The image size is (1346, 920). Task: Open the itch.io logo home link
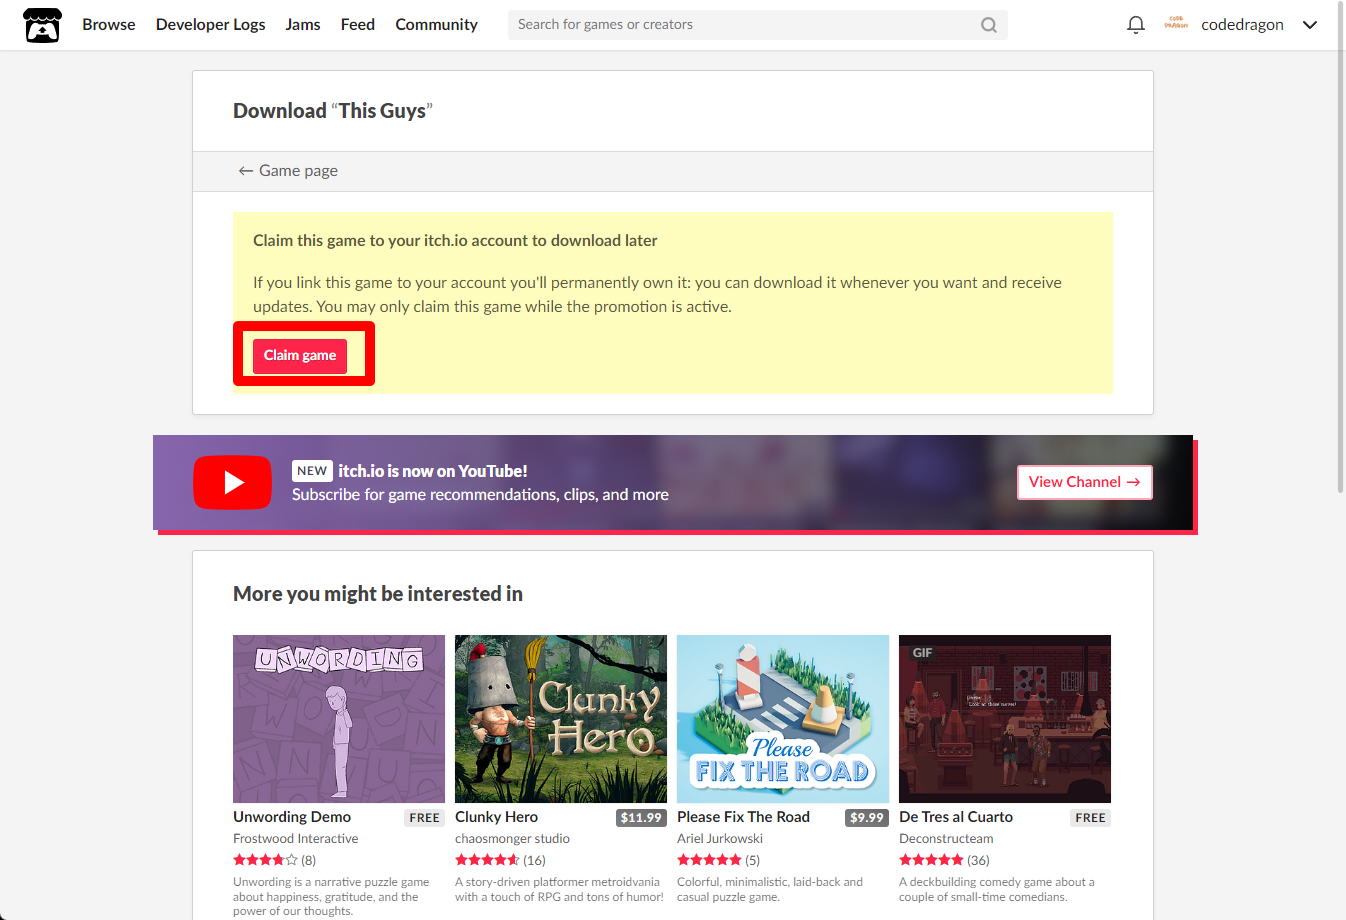[42, 25]
